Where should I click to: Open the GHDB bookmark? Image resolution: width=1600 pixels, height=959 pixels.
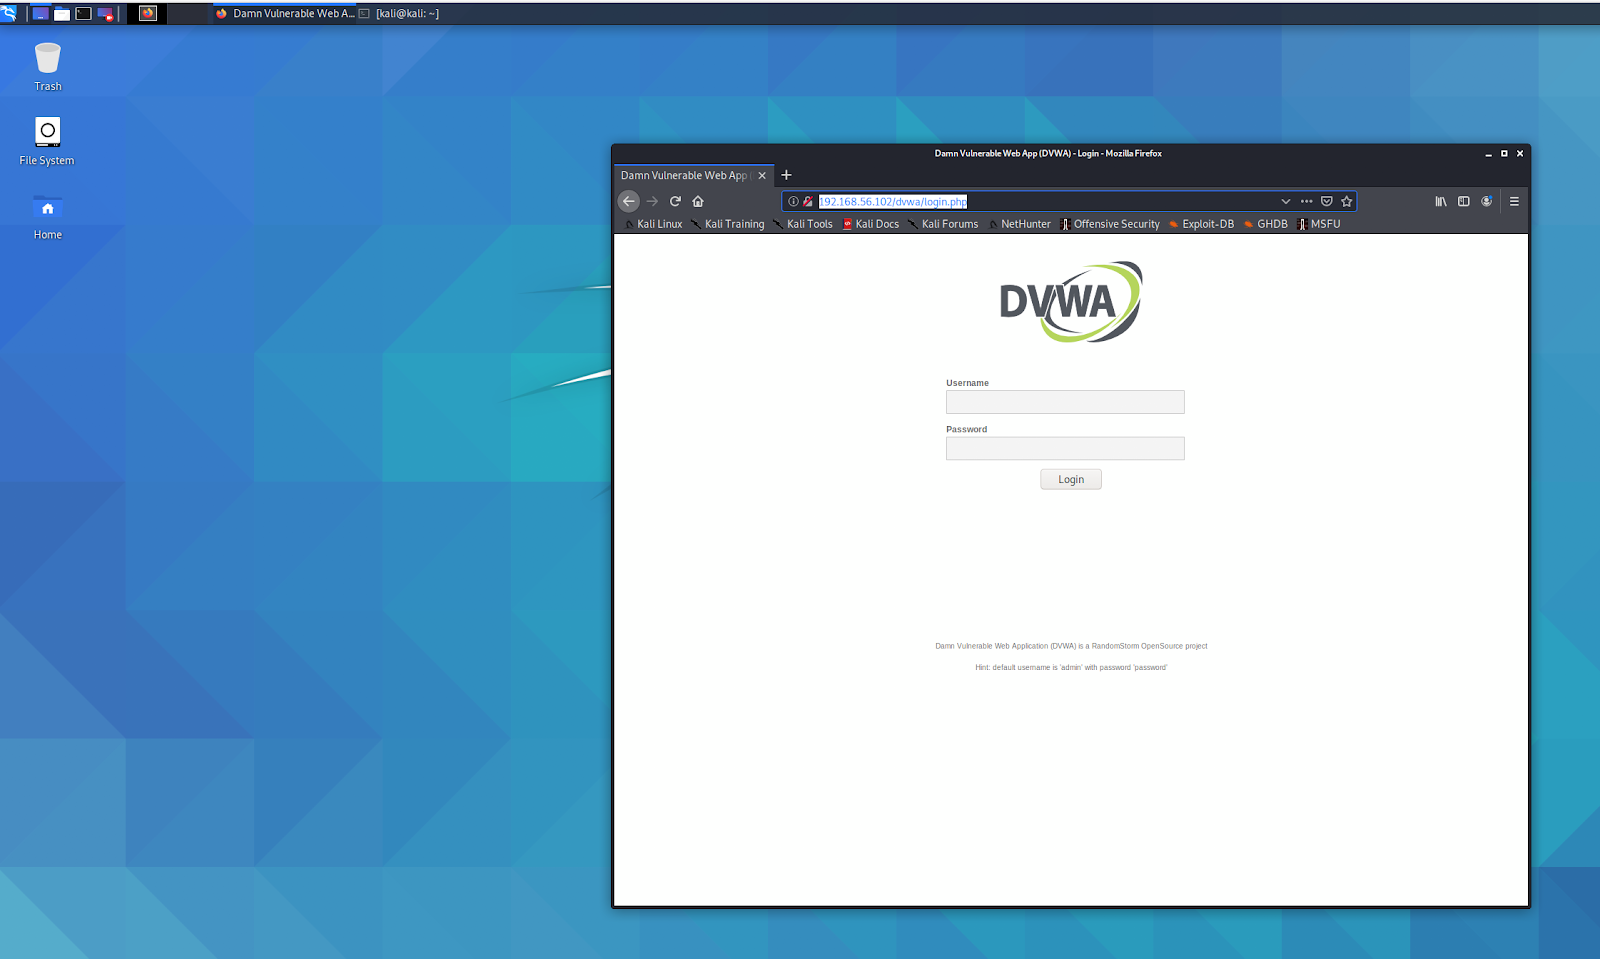click(1266, 224)
